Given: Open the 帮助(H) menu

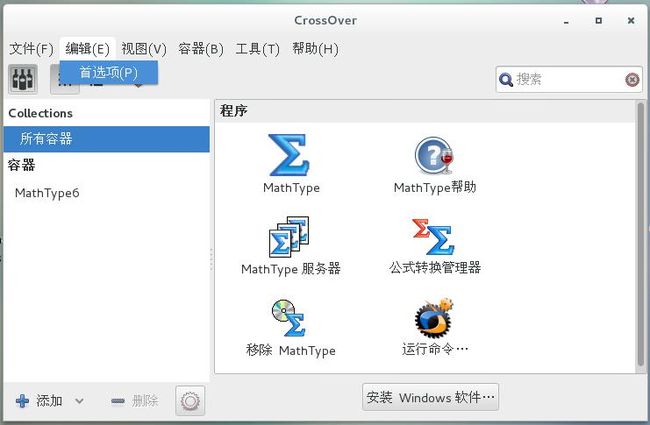Looking at the screenshot, I should coord(315,49).
